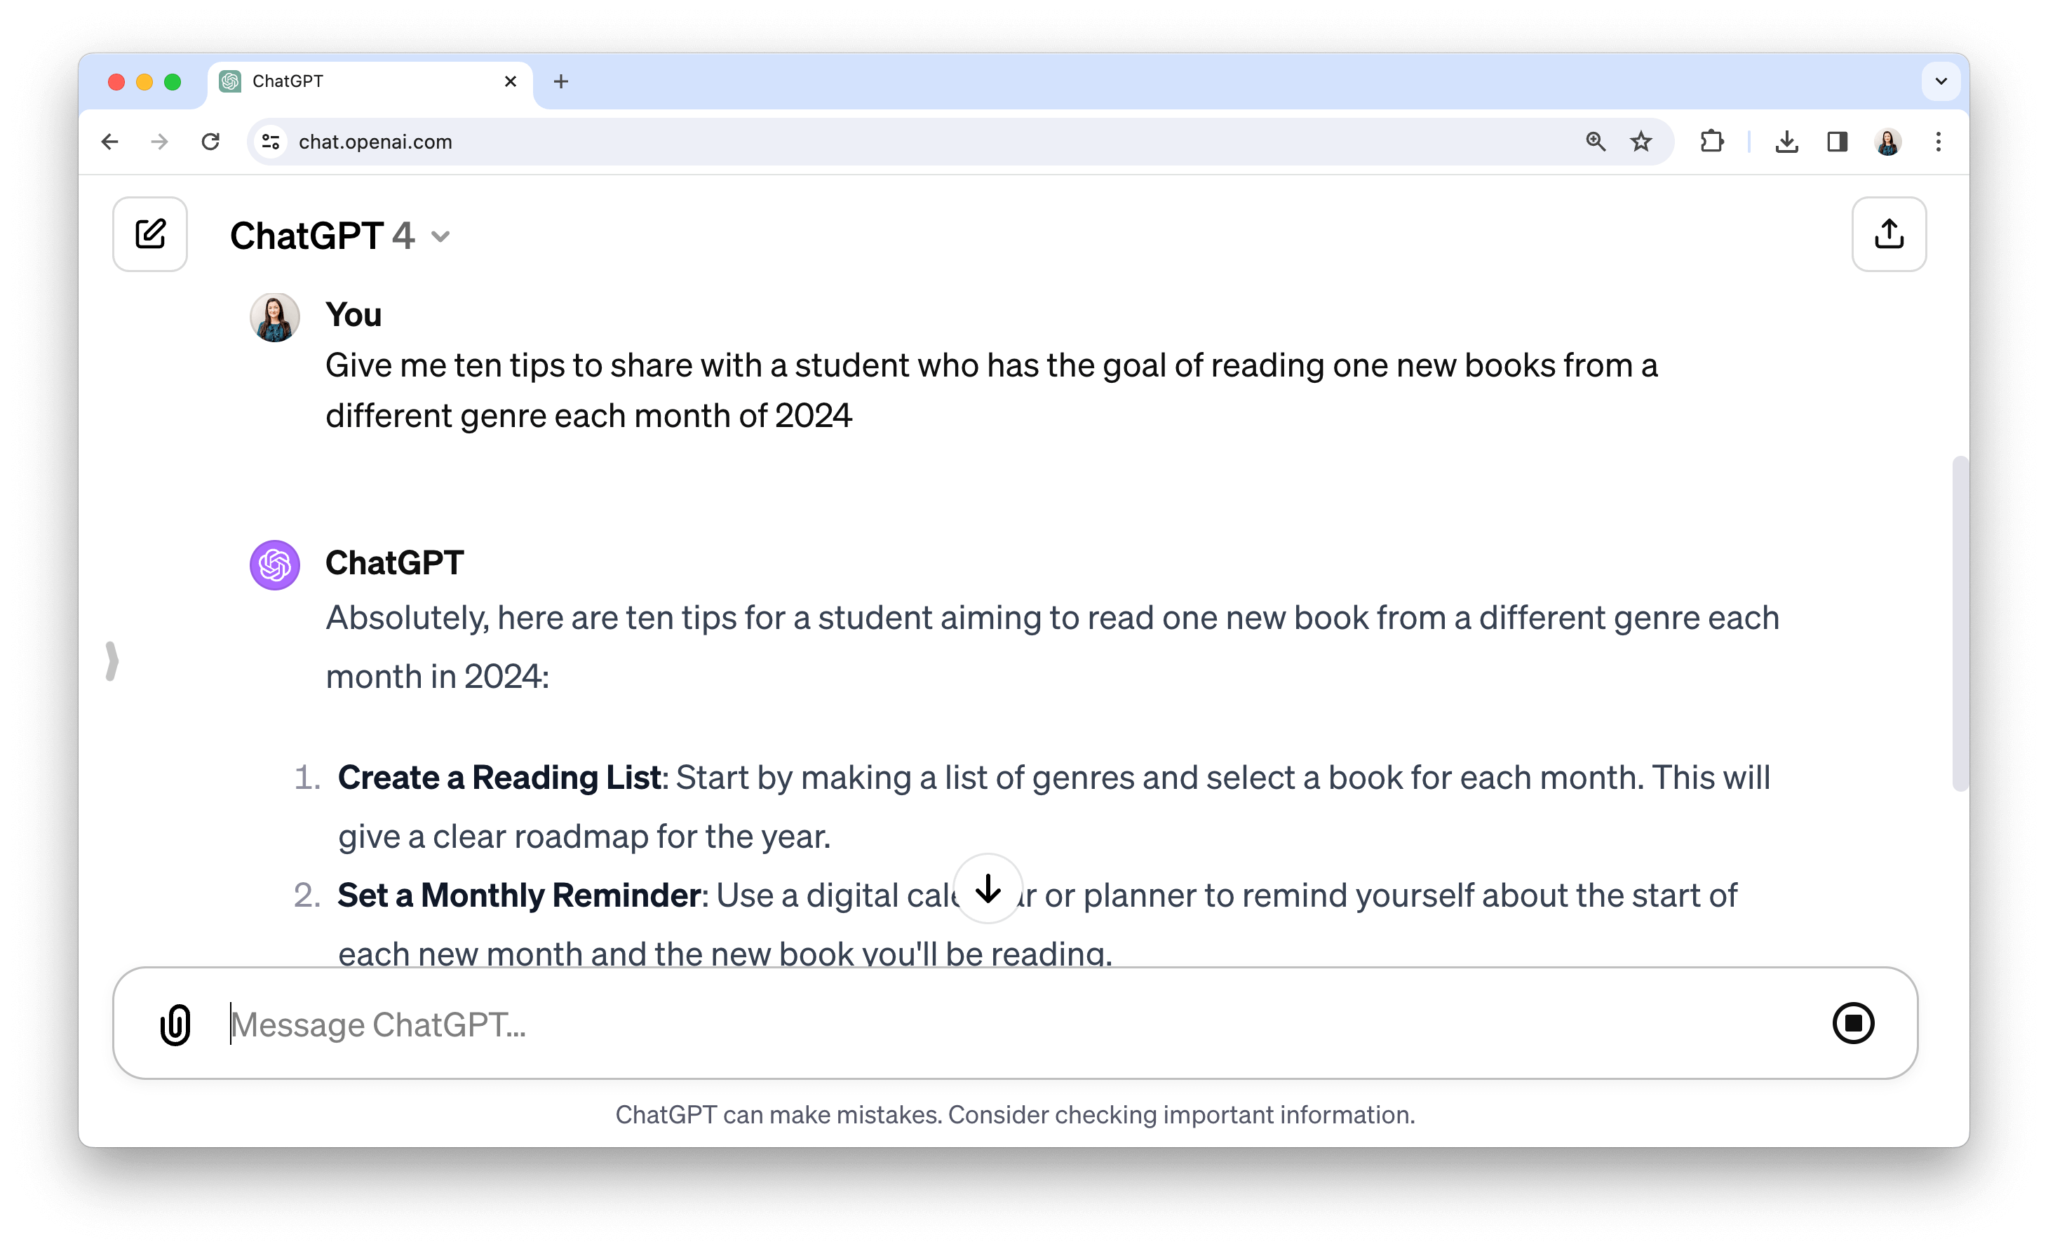Screen dimensions: 2048x1251
Task: Attach a file using the paperclip icon
Action: (176, 1023)
